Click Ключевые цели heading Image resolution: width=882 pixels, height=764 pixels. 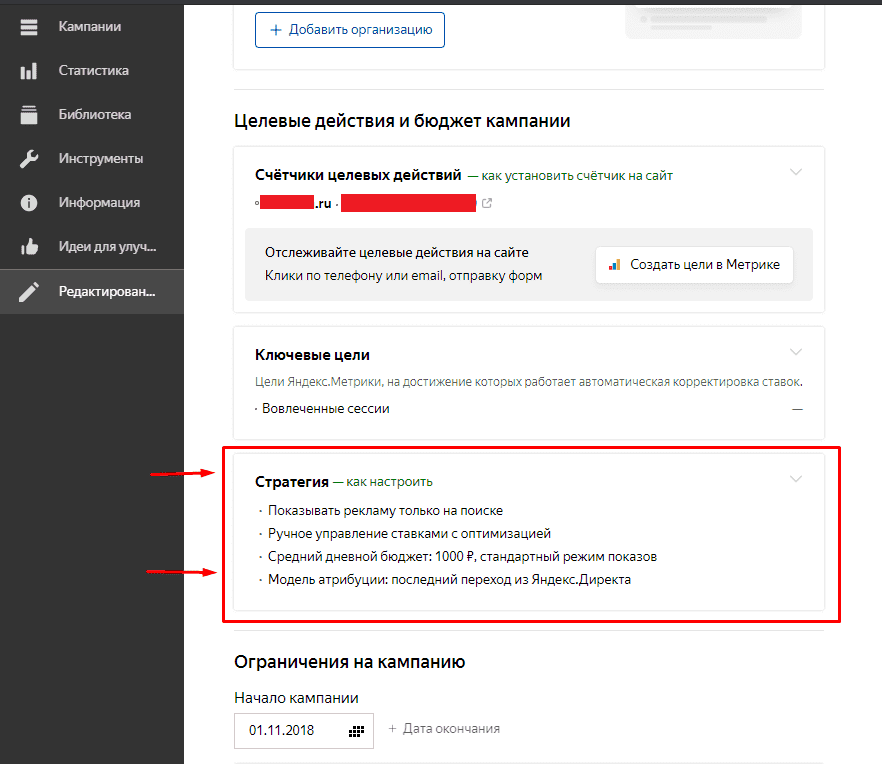click(312, 355)
